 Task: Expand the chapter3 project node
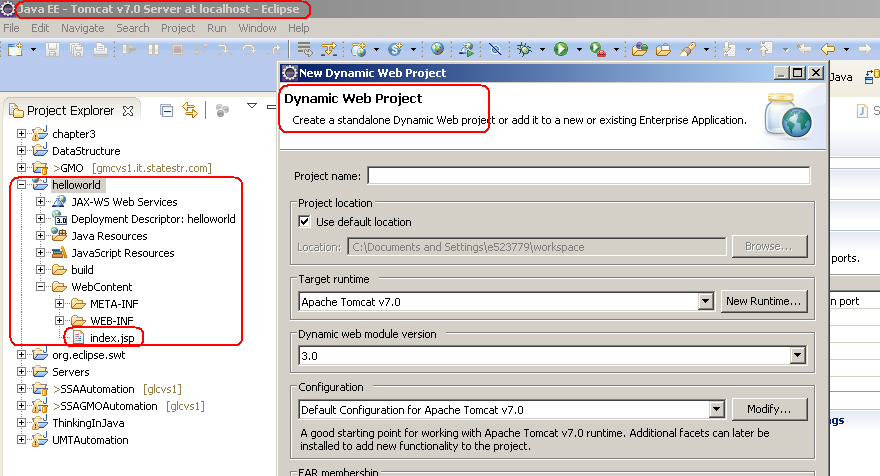click(x=21, y=134)
